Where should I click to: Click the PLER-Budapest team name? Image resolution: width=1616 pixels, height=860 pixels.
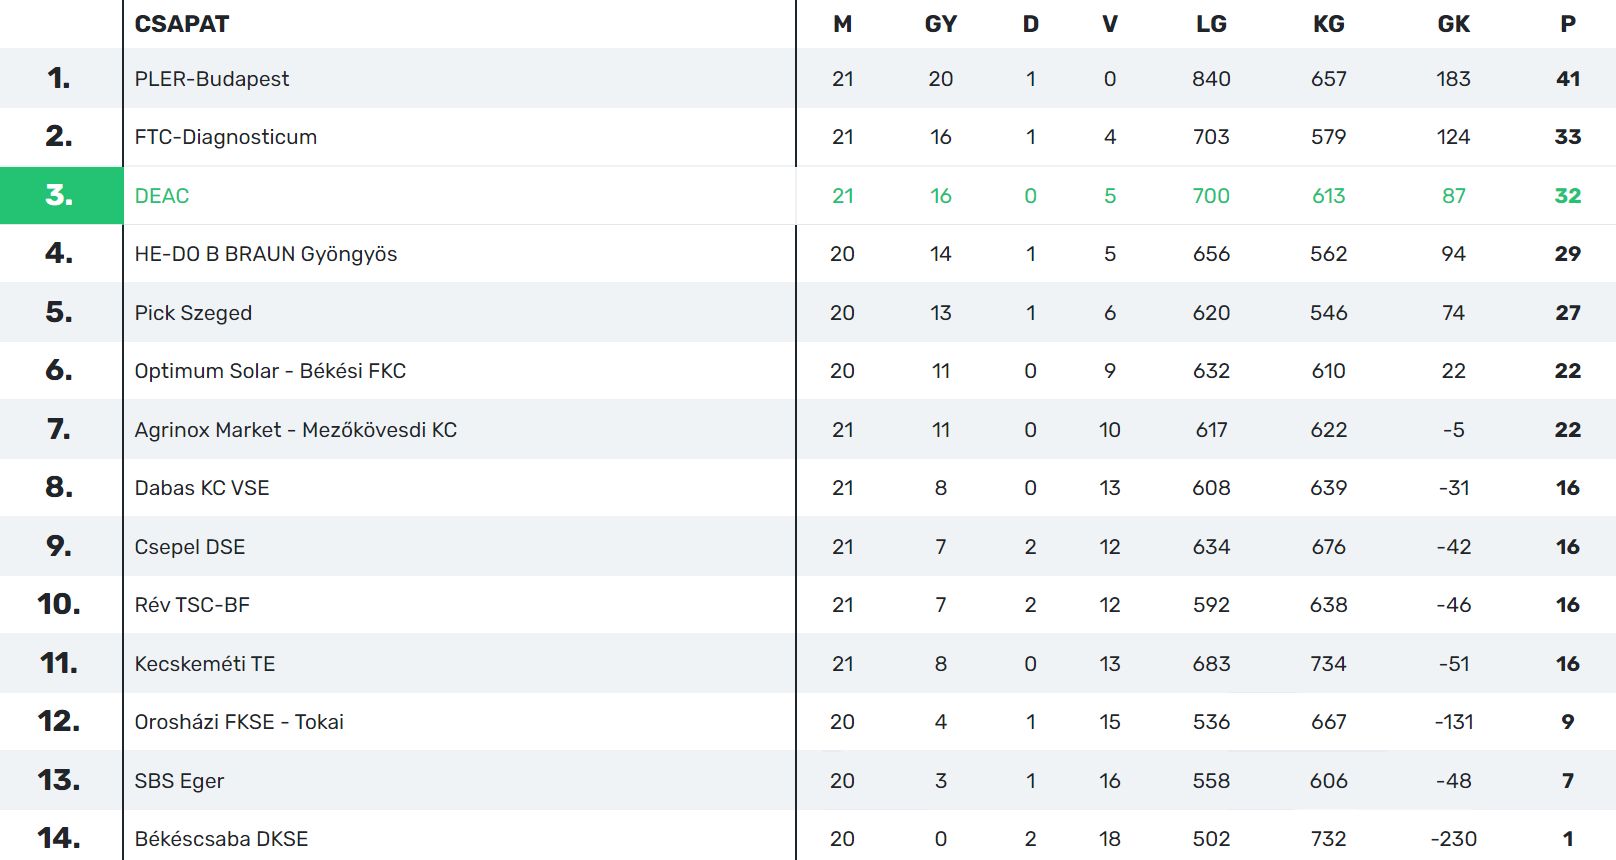click(211, 79)
